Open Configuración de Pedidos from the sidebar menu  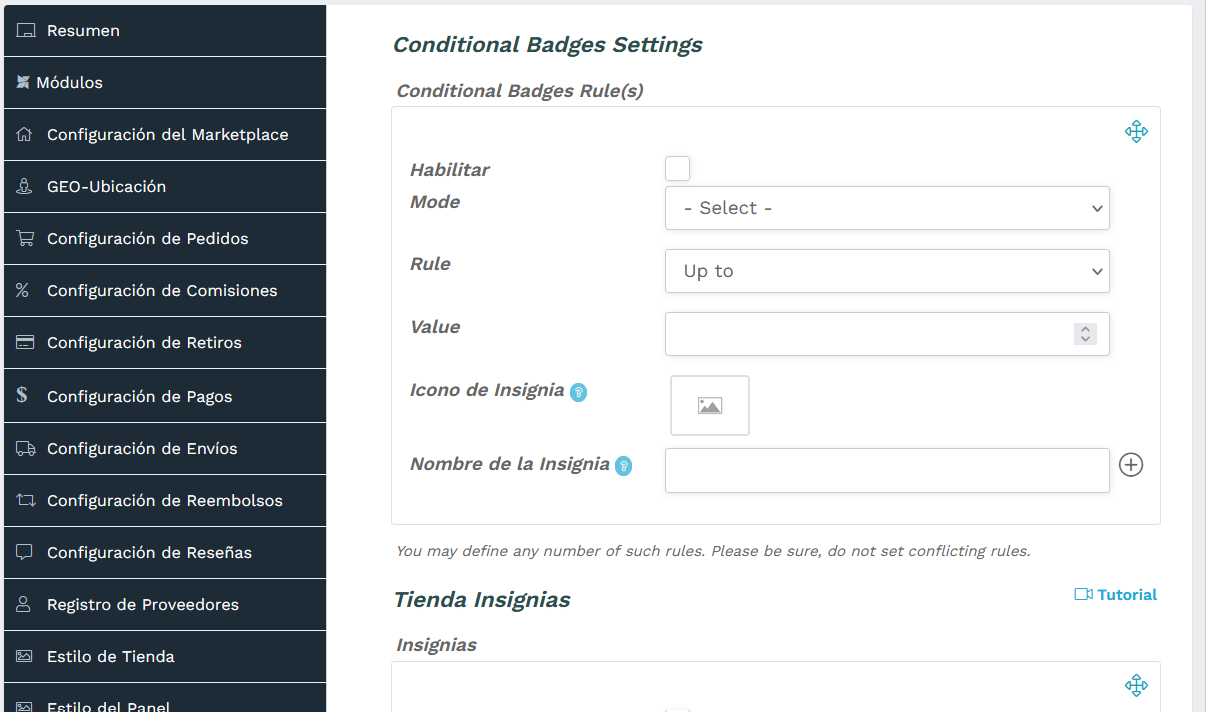click(x=150, y=238)
